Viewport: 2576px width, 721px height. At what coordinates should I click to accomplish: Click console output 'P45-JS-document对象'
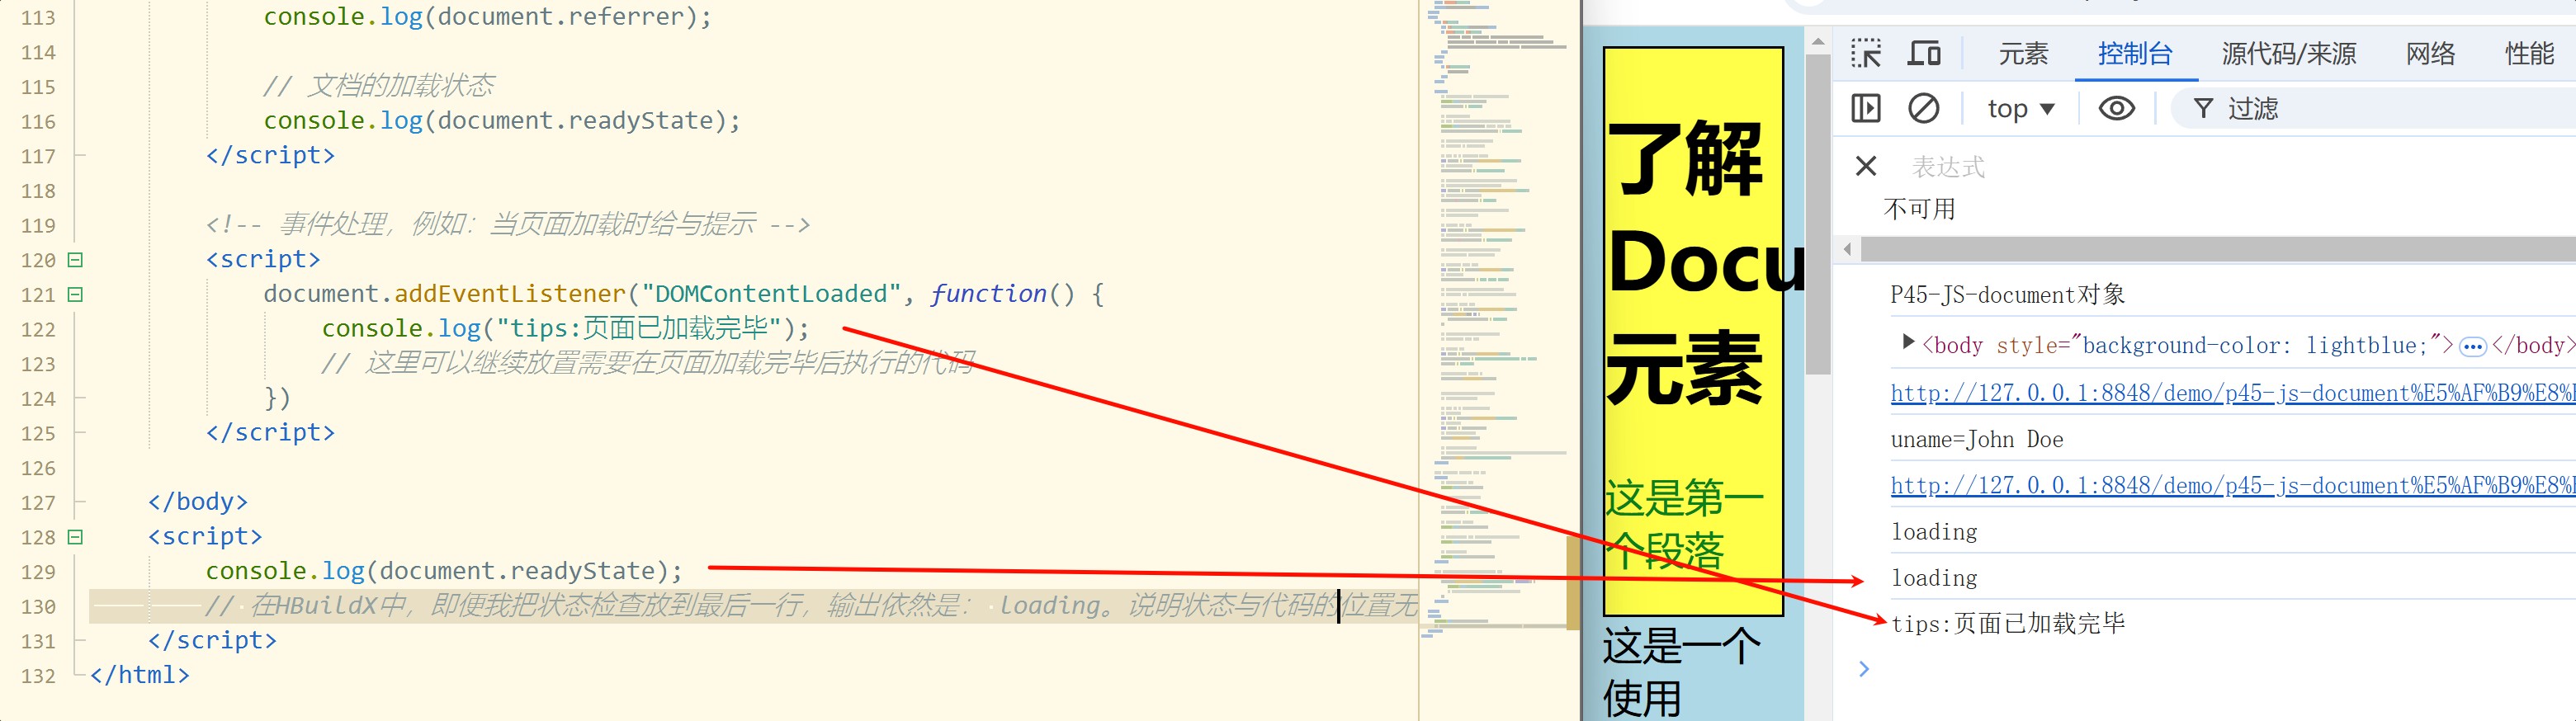click(x=2008, y=294)
